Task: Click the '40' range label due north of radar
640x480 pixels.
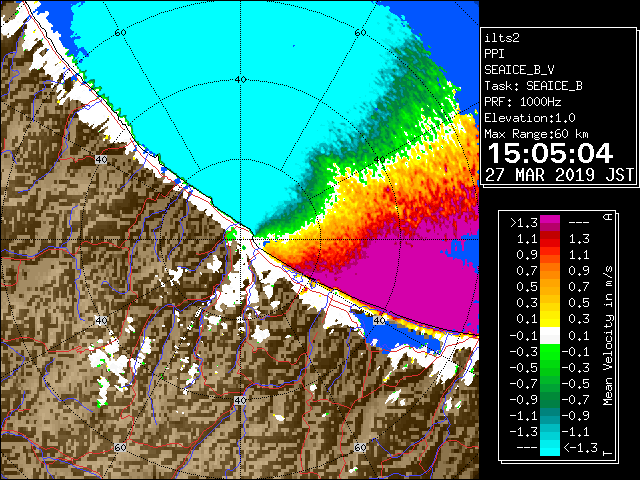Action: pyautogui.click(x=240, y=80)
